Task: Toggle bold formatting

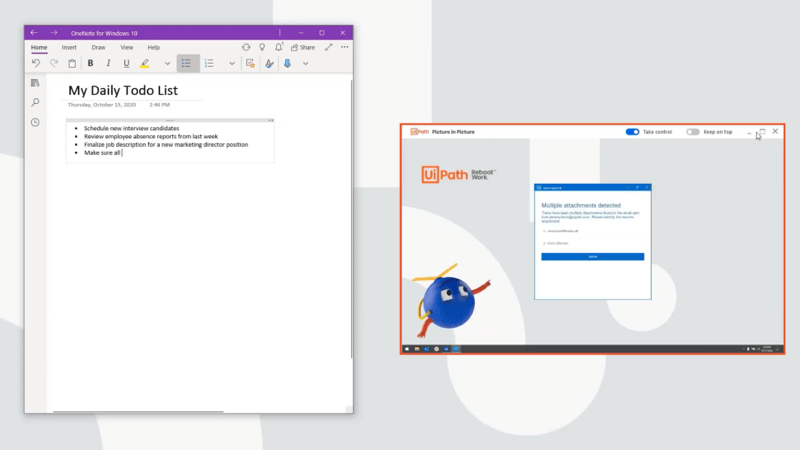Action: 90,63
